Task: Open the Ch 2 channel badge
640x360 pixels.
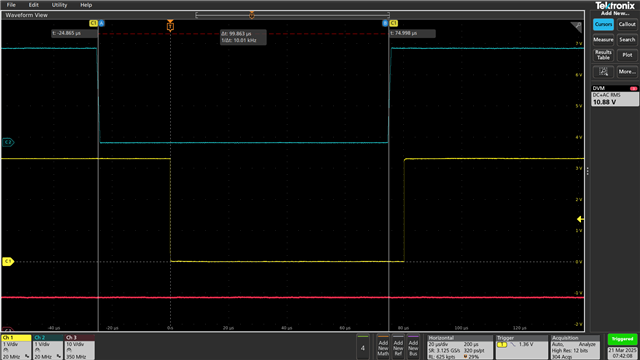Action: click(x=48, y=347)
